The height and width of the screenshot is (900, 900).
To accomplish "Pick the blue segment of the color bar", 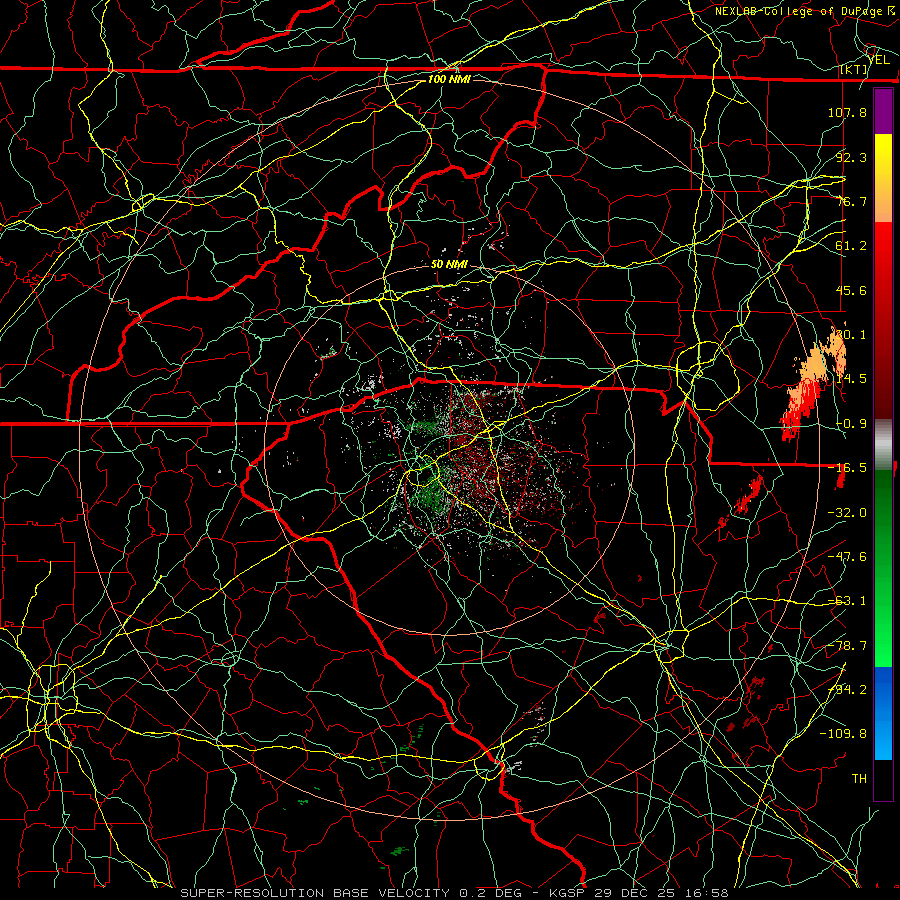I will 883,713.
